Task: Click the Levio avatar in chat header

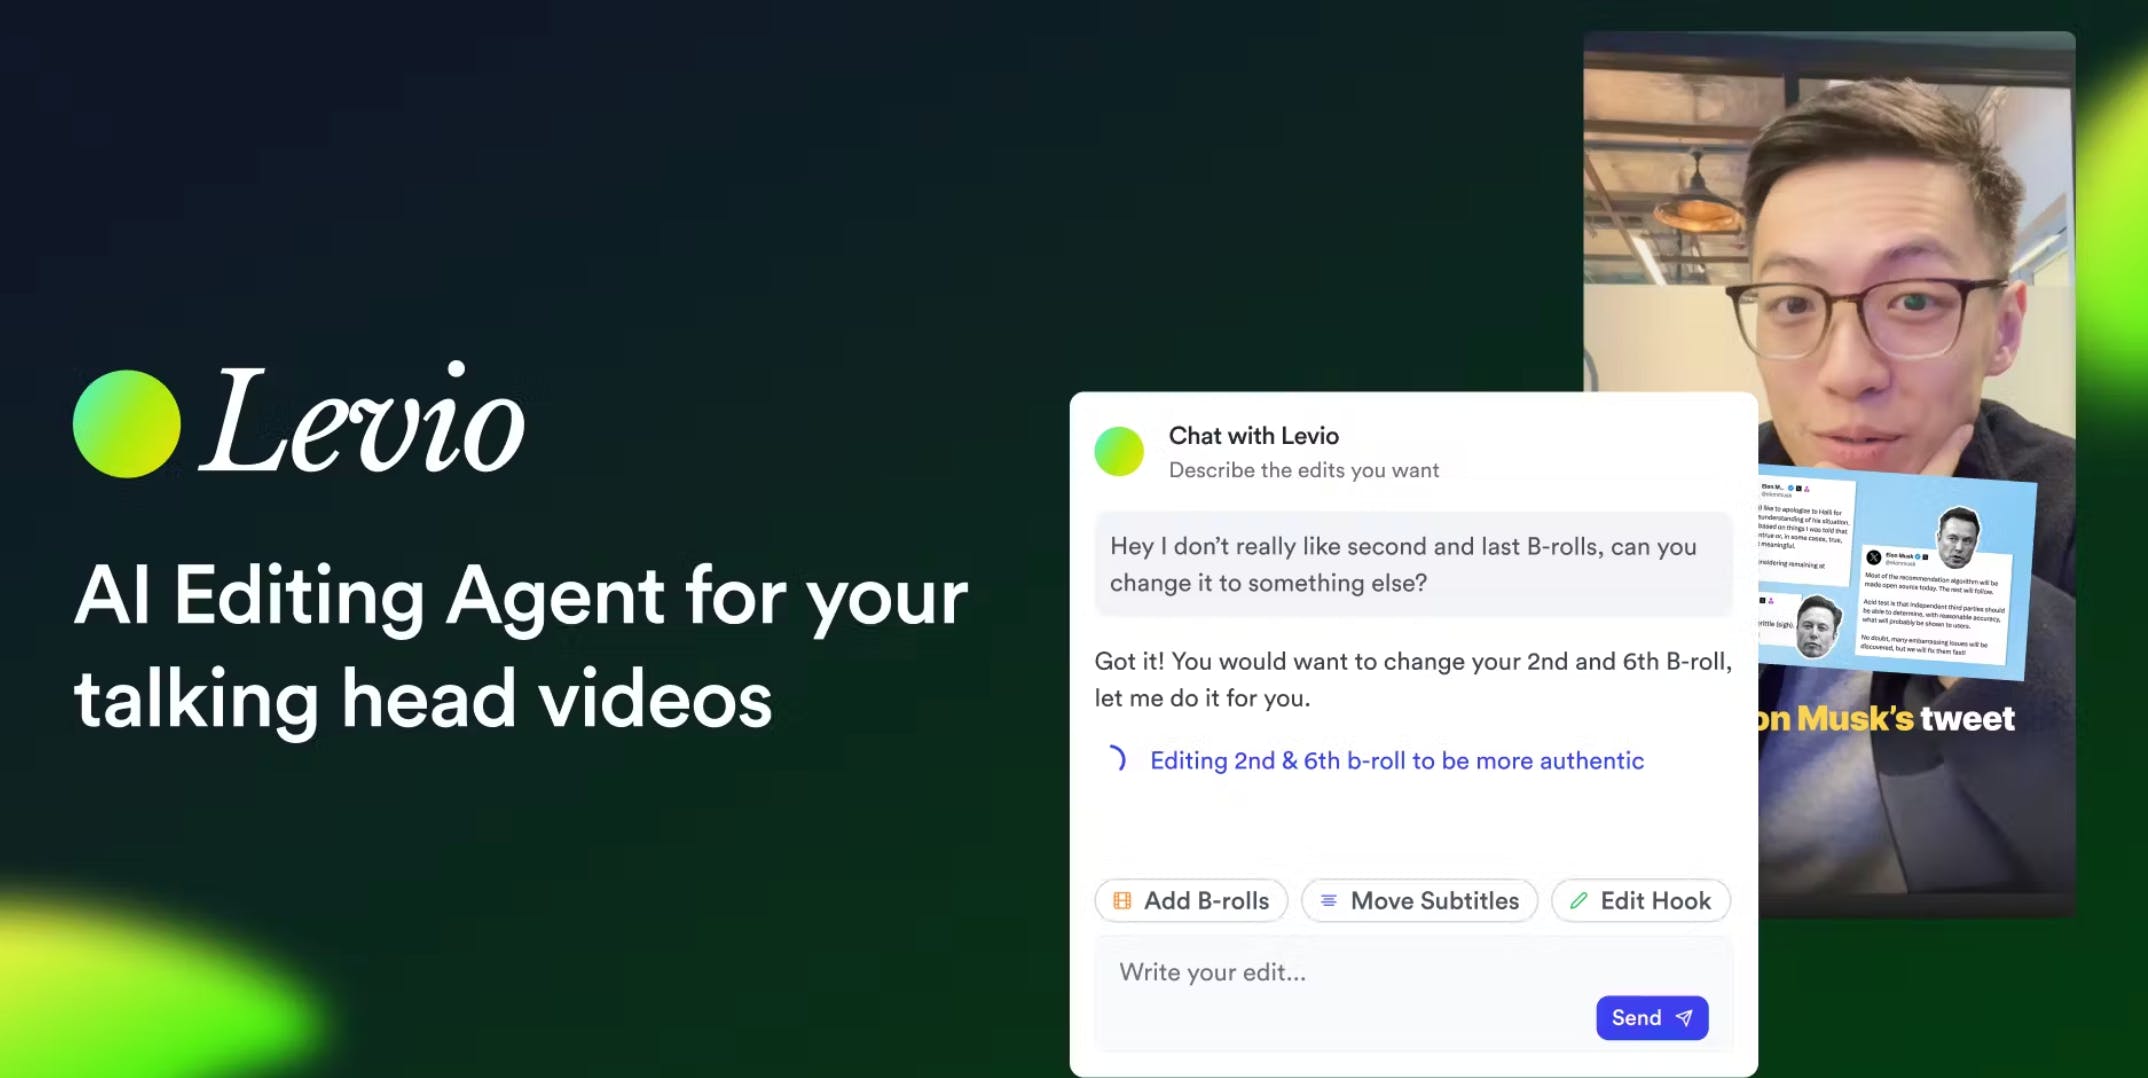Action: point(1119,451)
